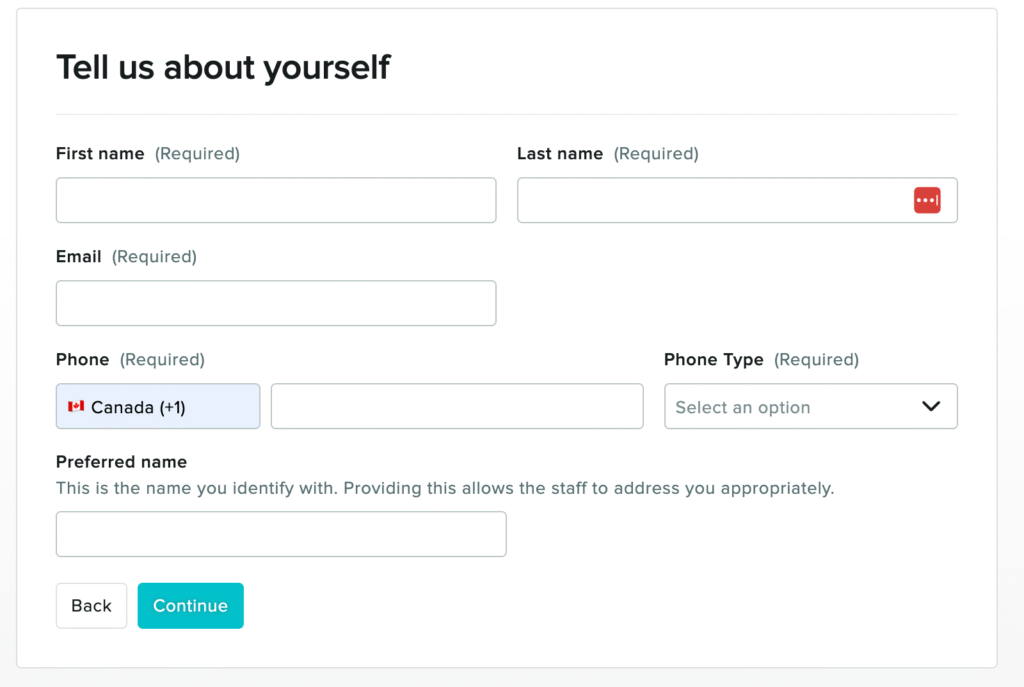
Task: Open the Canada (+1) country code selector
Action: 158,406
